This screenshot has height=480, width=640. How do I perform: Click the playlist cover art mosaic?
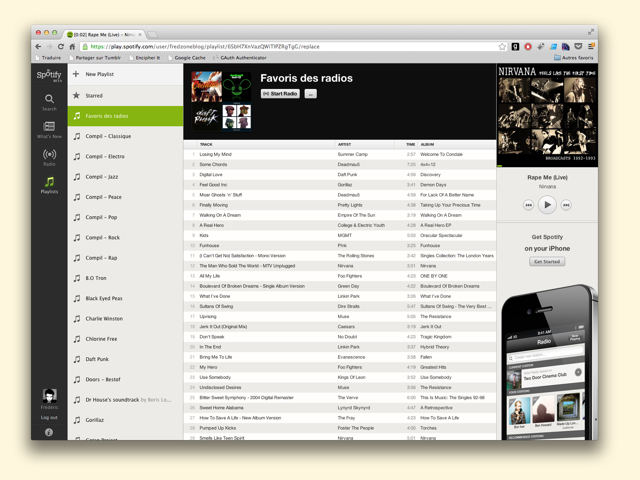point(221,102)
